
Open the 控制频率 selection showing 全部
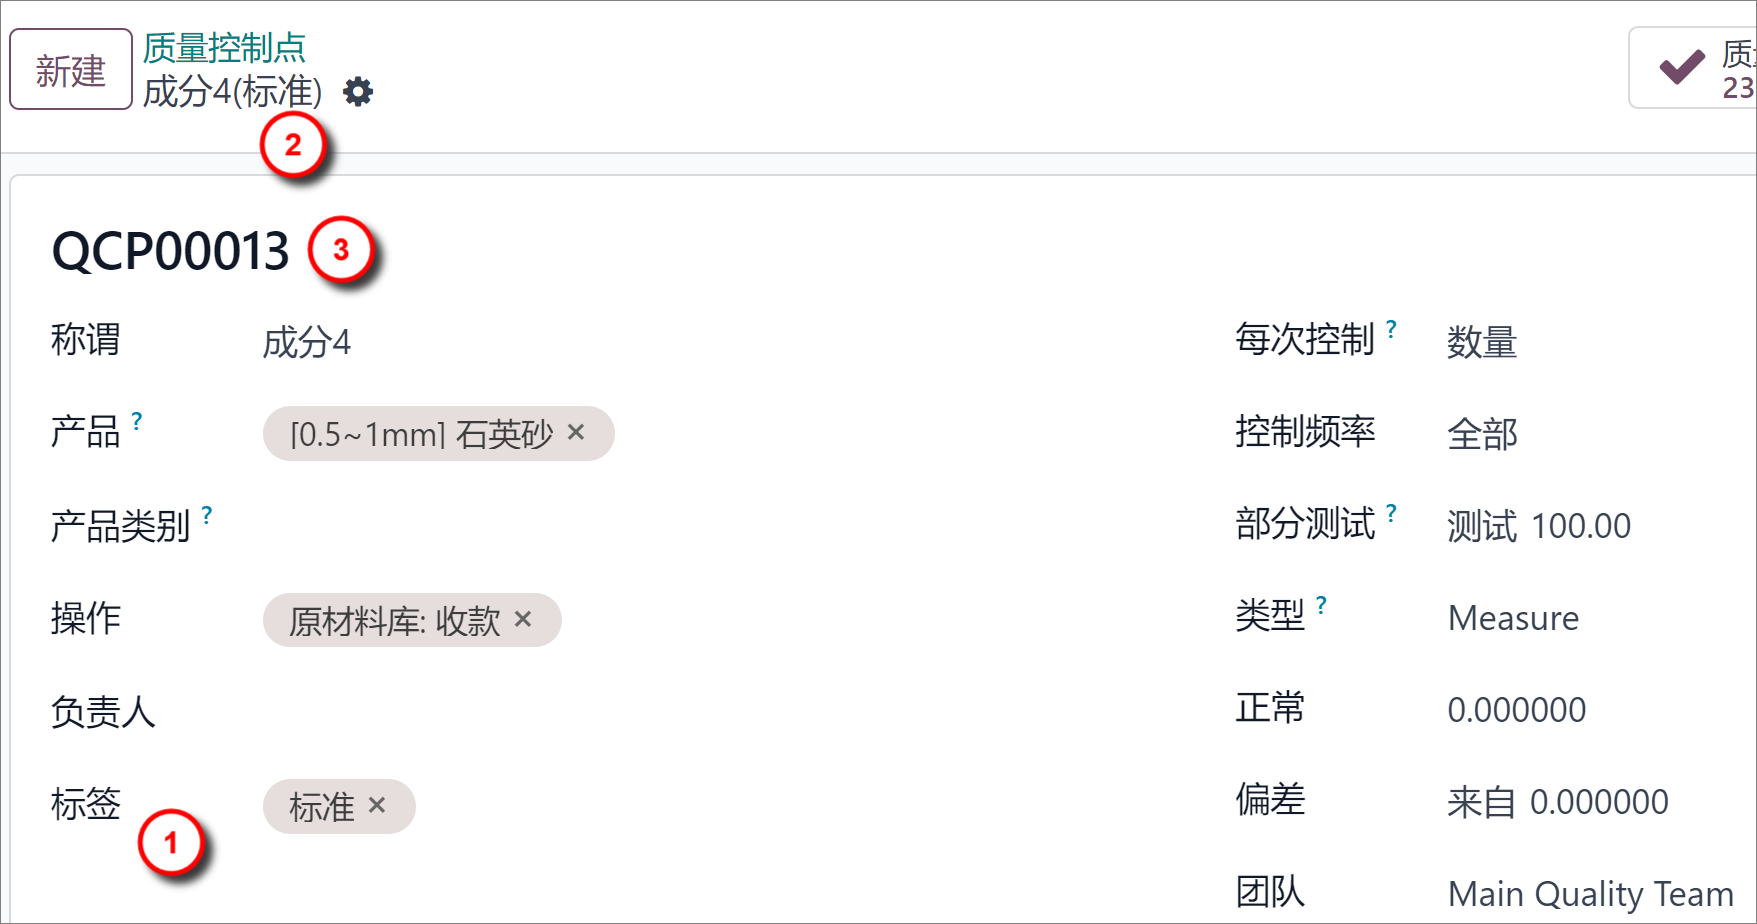pos(1483,434)
